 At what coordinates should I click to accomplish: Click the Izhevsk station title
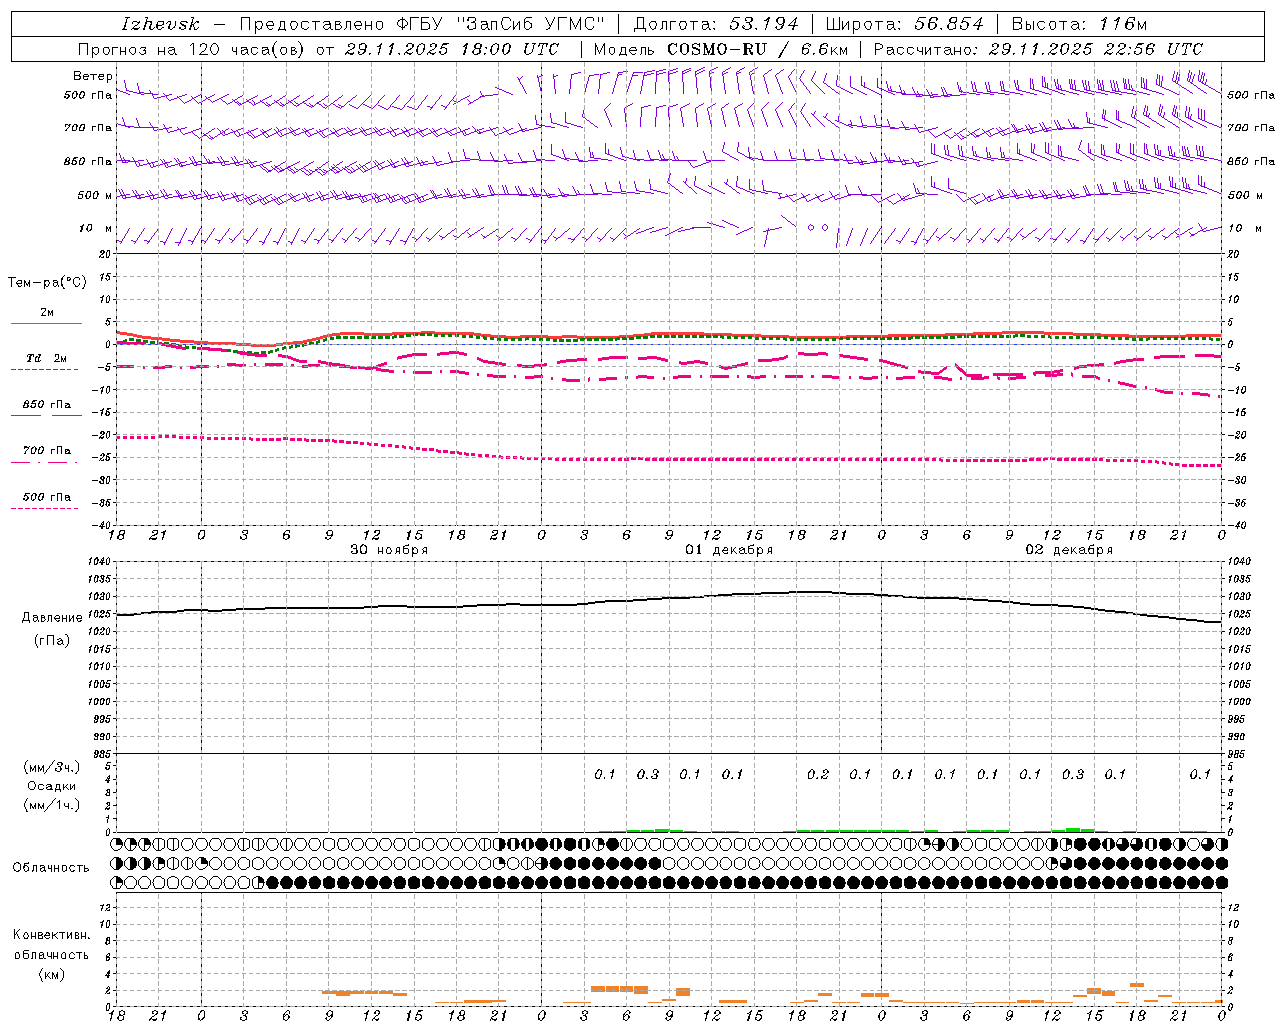(161, 24)
